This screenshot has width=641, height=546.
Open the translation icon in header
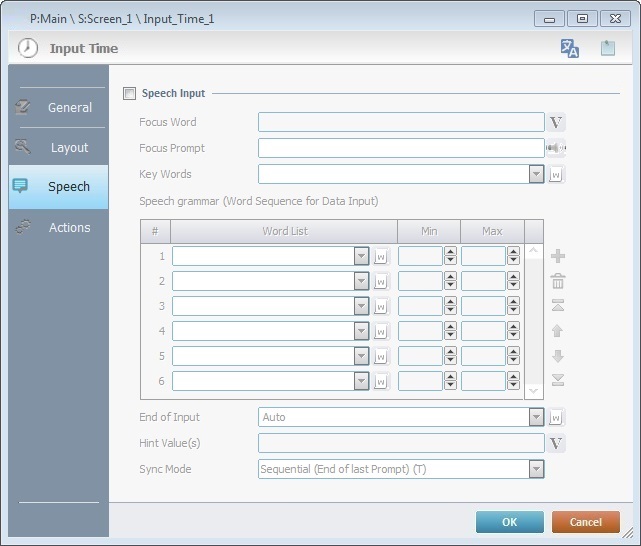coord(570,48)
